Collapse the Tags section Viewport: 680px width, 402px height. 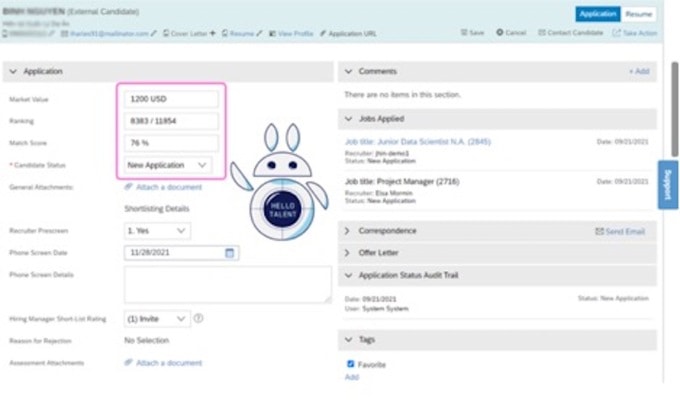(x=348, y=340)
